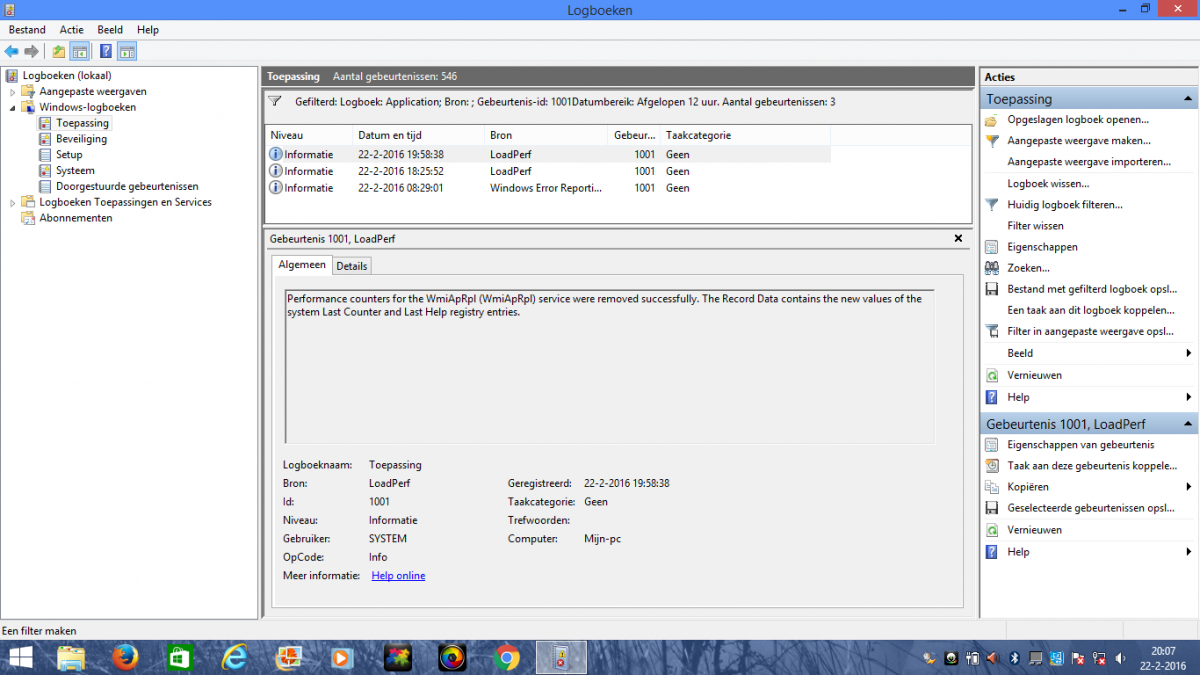Image resolution: width=1200 pixels, height=675 pixels.
Task: Collapse the Gebeurtenis 1001, LoadPerf actions section
Action: pos(1187,424)
